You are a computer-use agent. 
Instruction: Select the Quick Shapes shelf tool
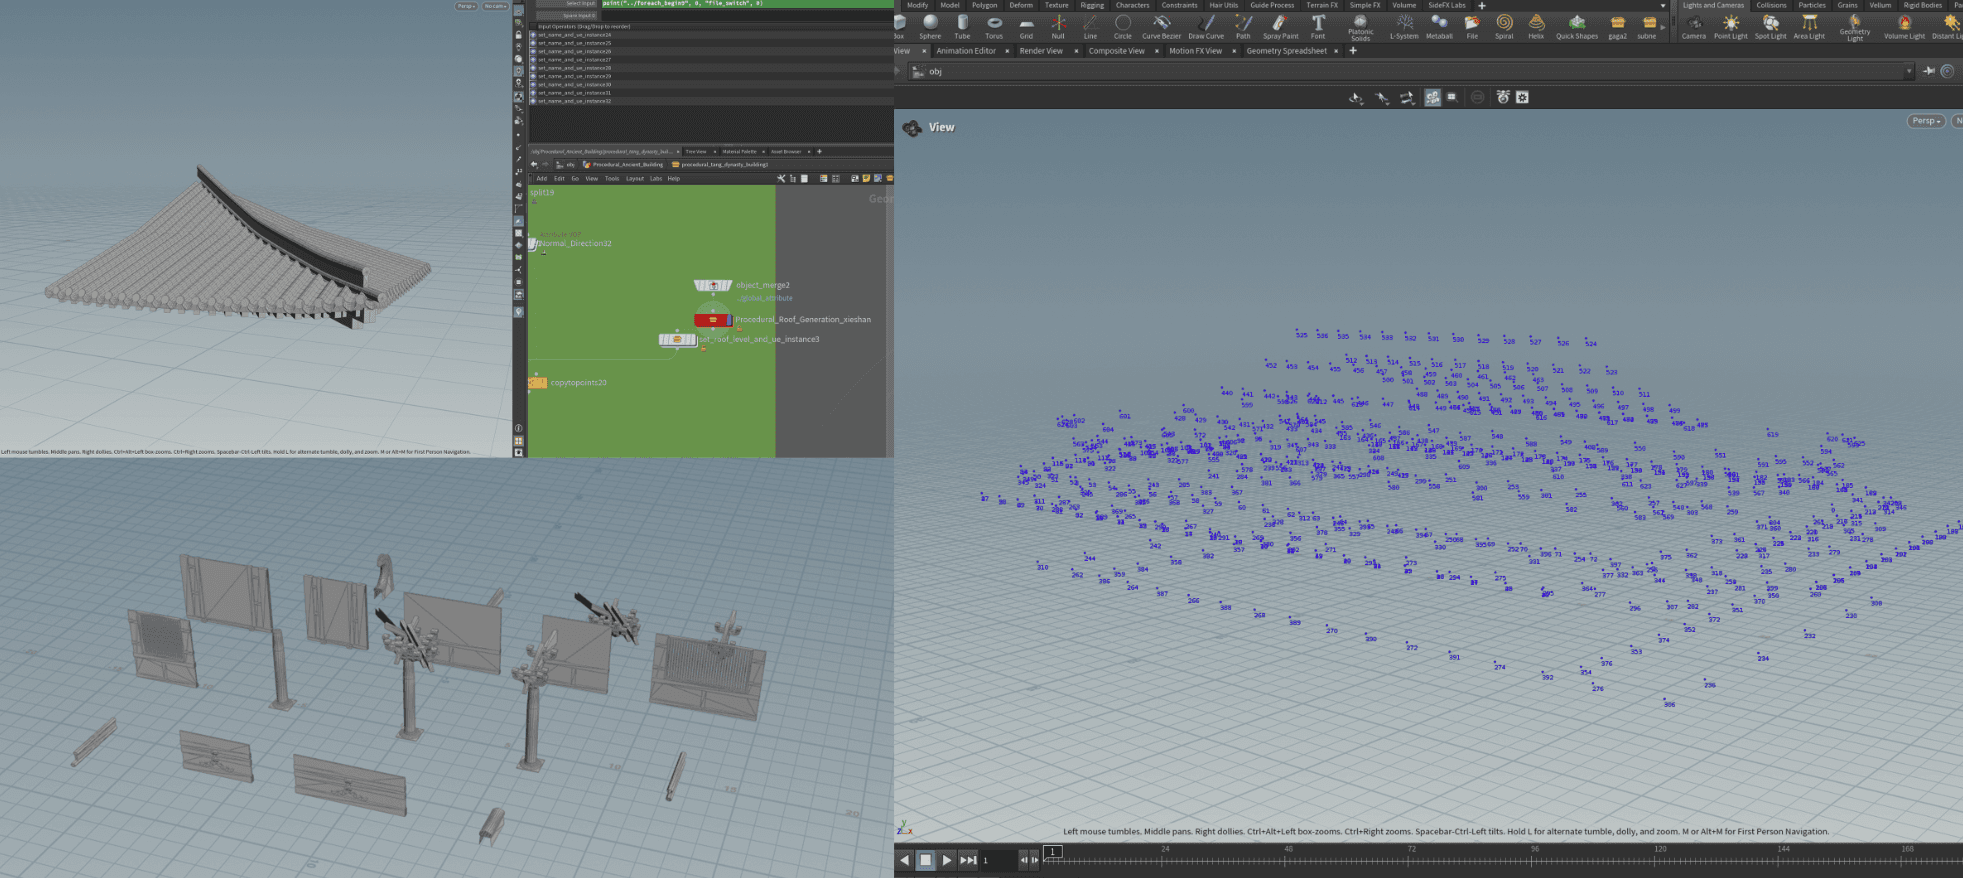click(1577, 26)
